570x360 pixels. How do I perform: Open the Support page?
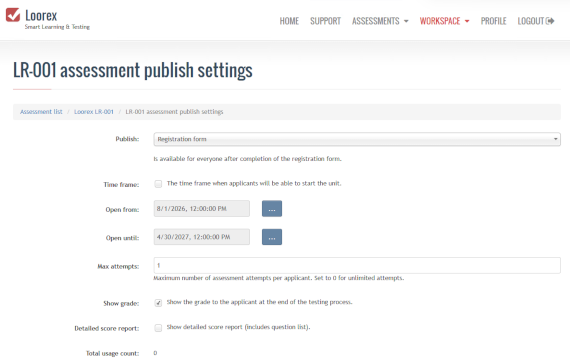(325, 21)
